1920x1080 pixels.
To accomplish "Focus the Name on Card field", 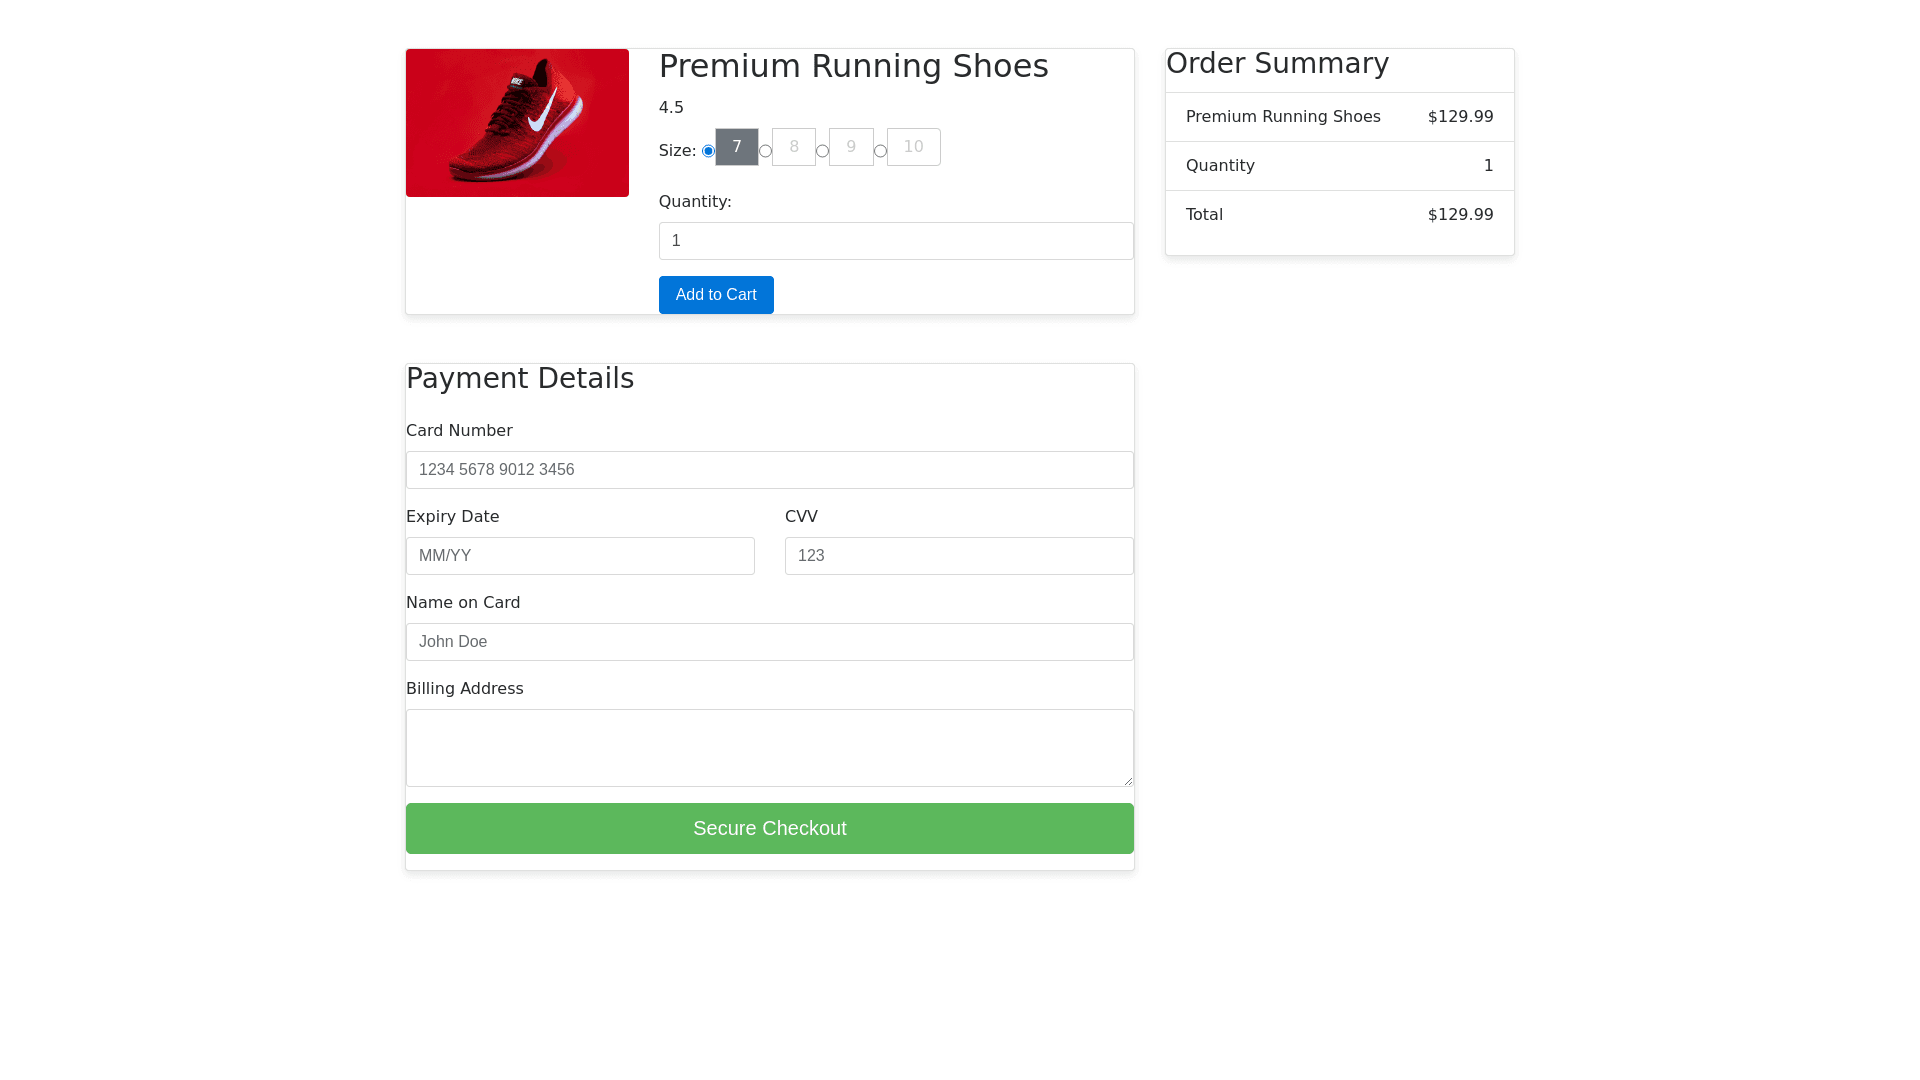I will click(769, 642).
